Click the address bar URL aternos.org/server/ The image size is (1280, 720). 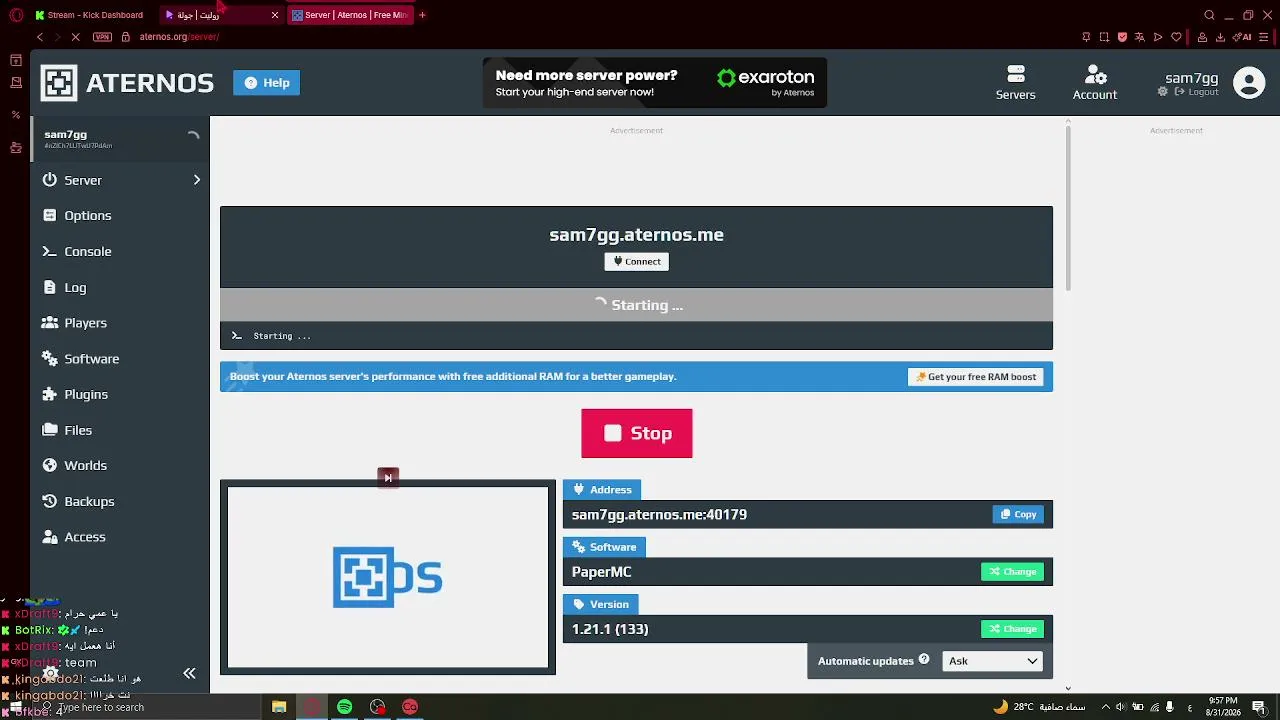pyautogui.click(x=179, y=37)
